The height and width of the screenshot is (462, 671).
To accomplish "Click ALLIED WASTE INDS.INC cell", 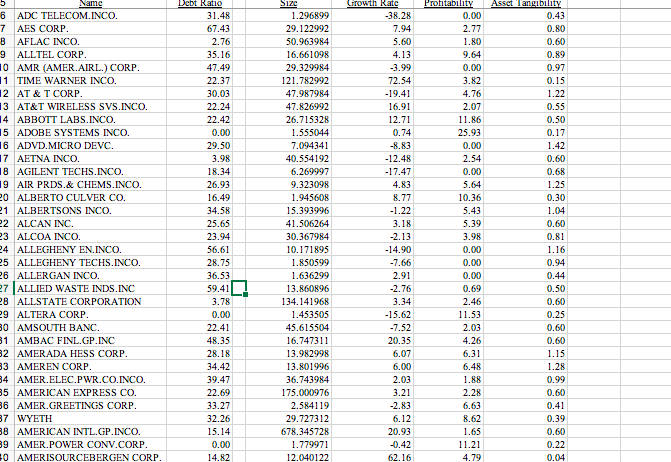I will coord(91,288).
